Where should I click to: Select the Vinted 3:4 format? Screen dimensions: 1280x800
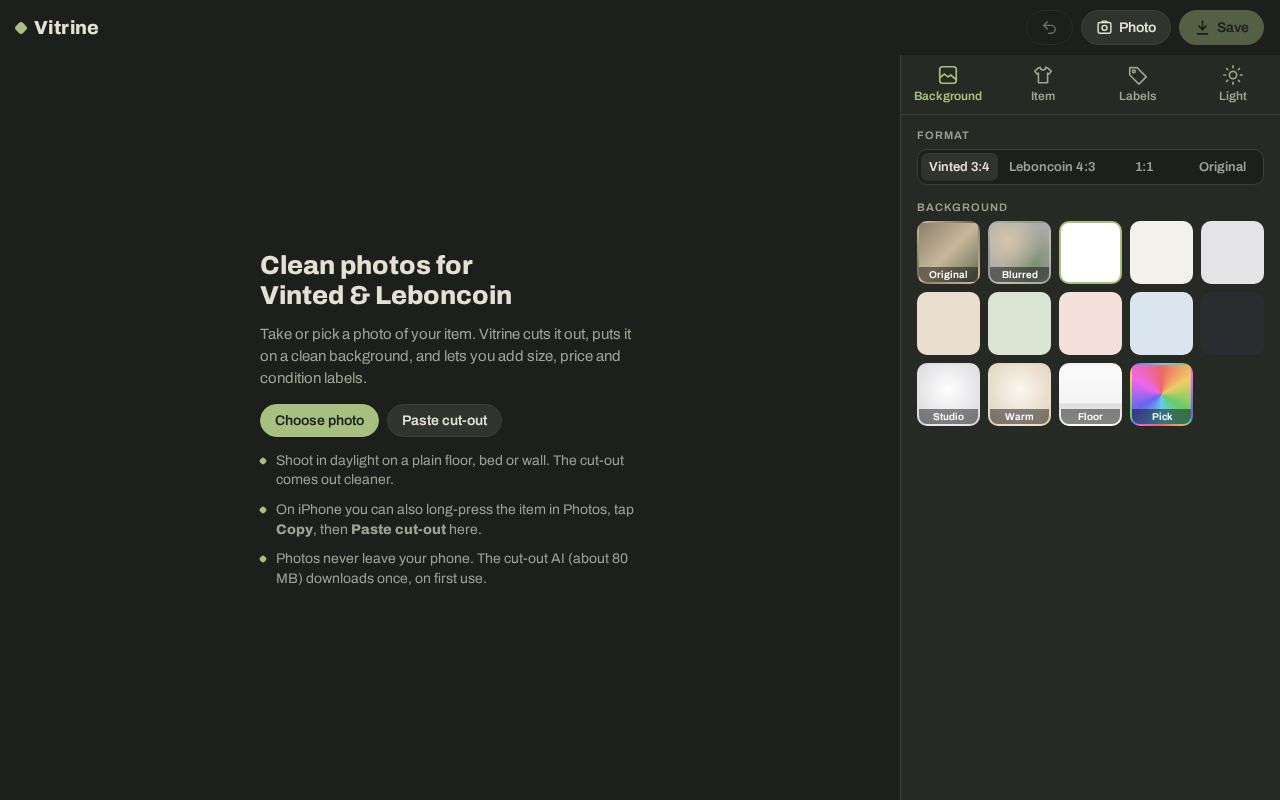[x=959, y=167]
